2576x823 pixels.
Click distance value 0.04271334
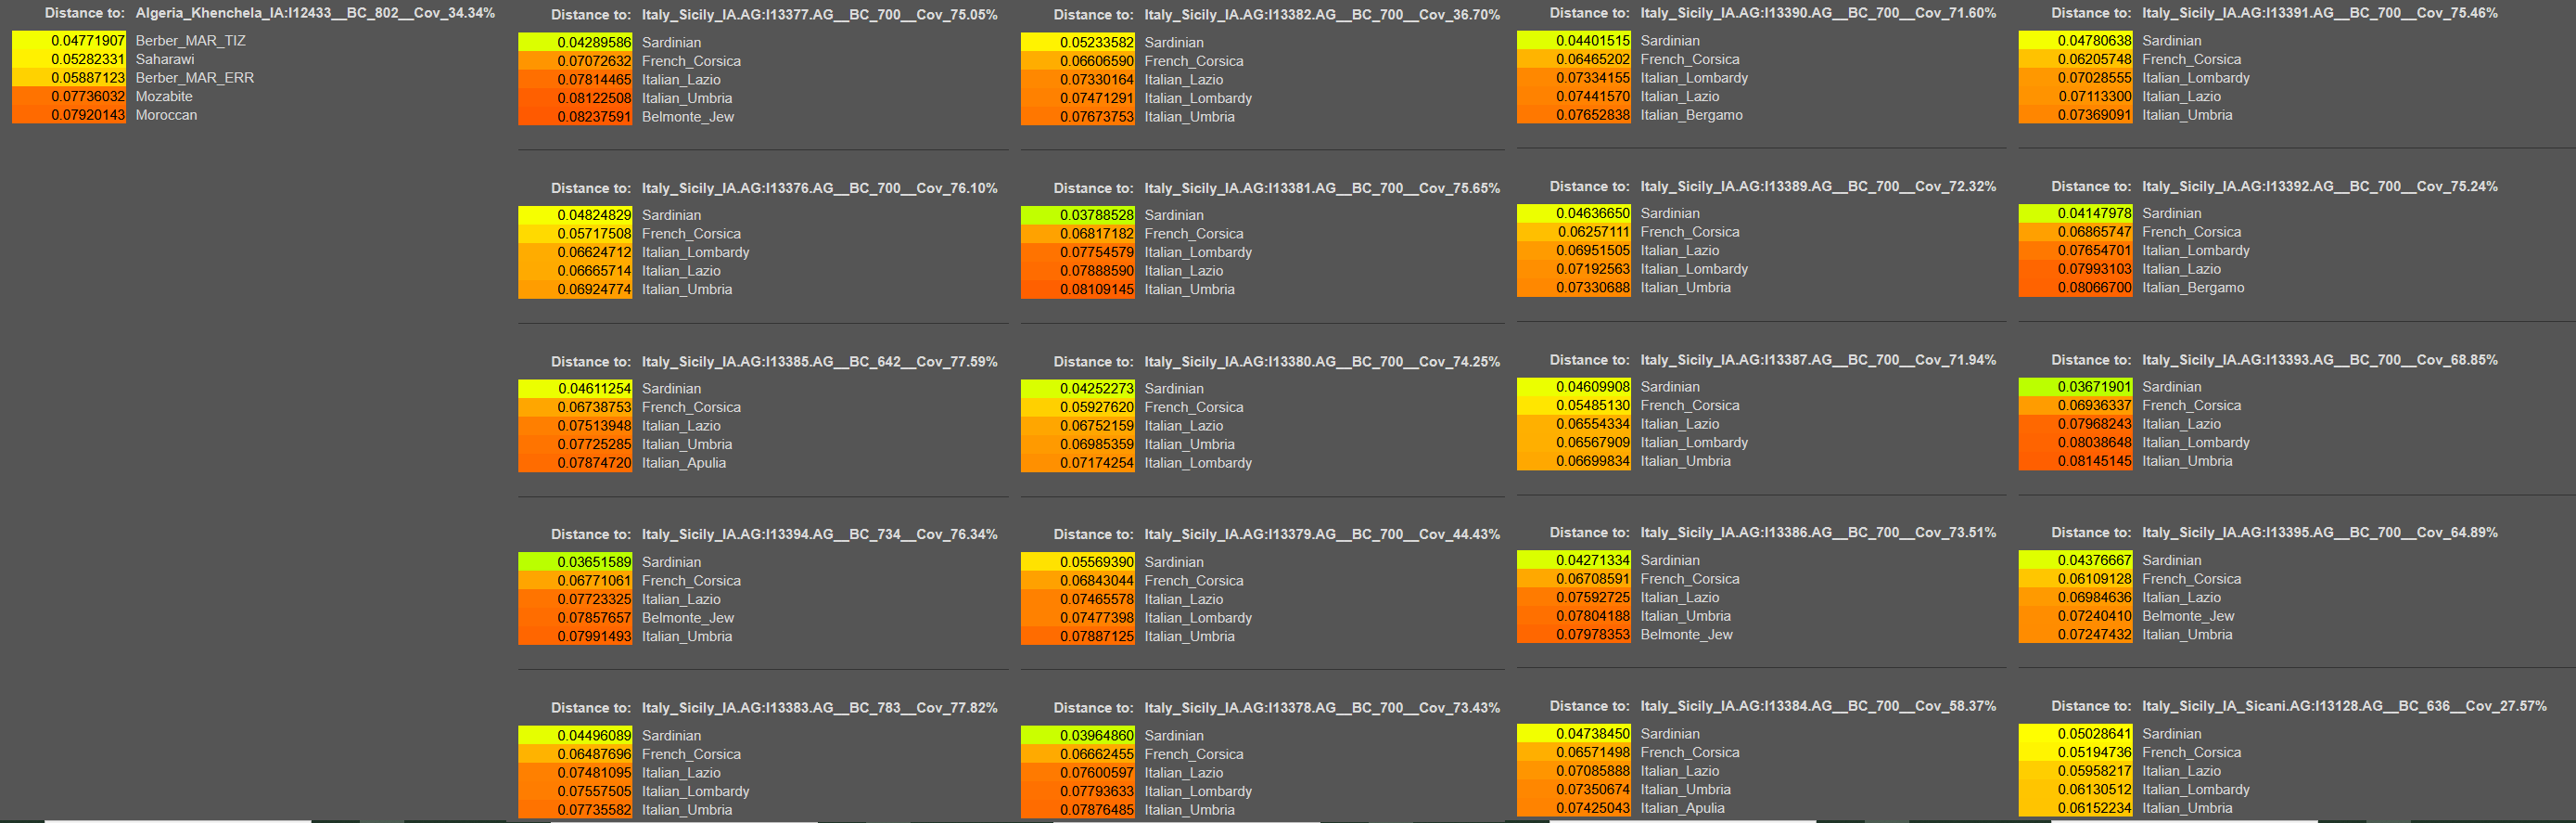coord(1574,560)
